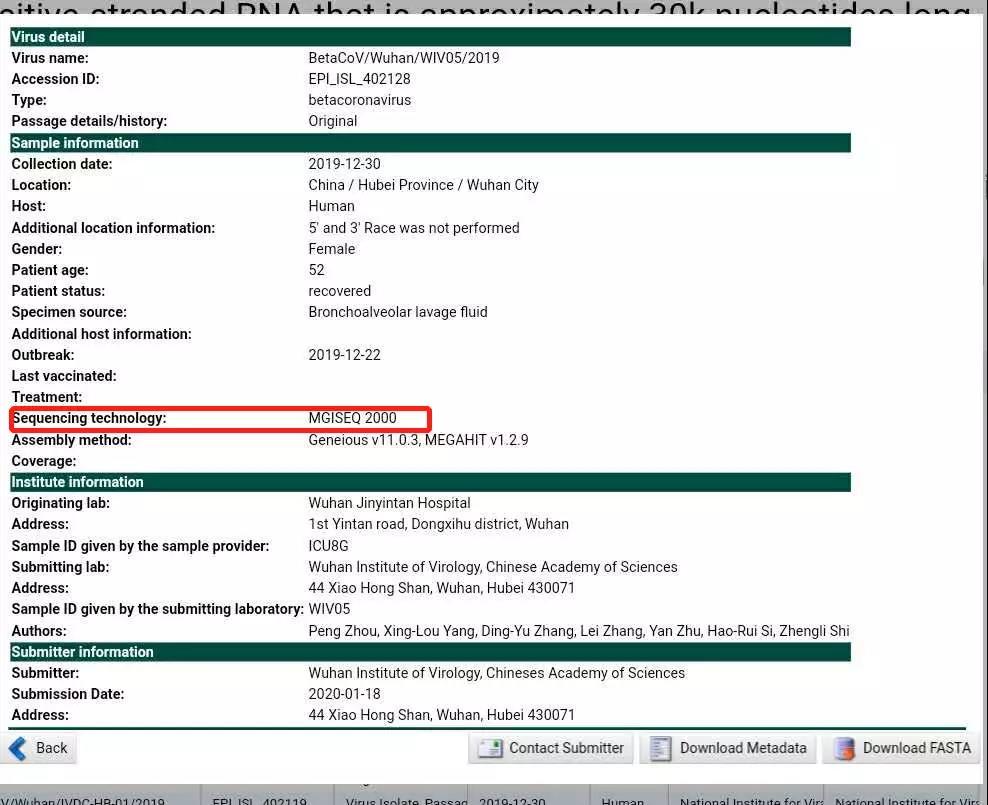Click the patient age value 52
This screenshot has width=988, height=805.
(316, 270)
